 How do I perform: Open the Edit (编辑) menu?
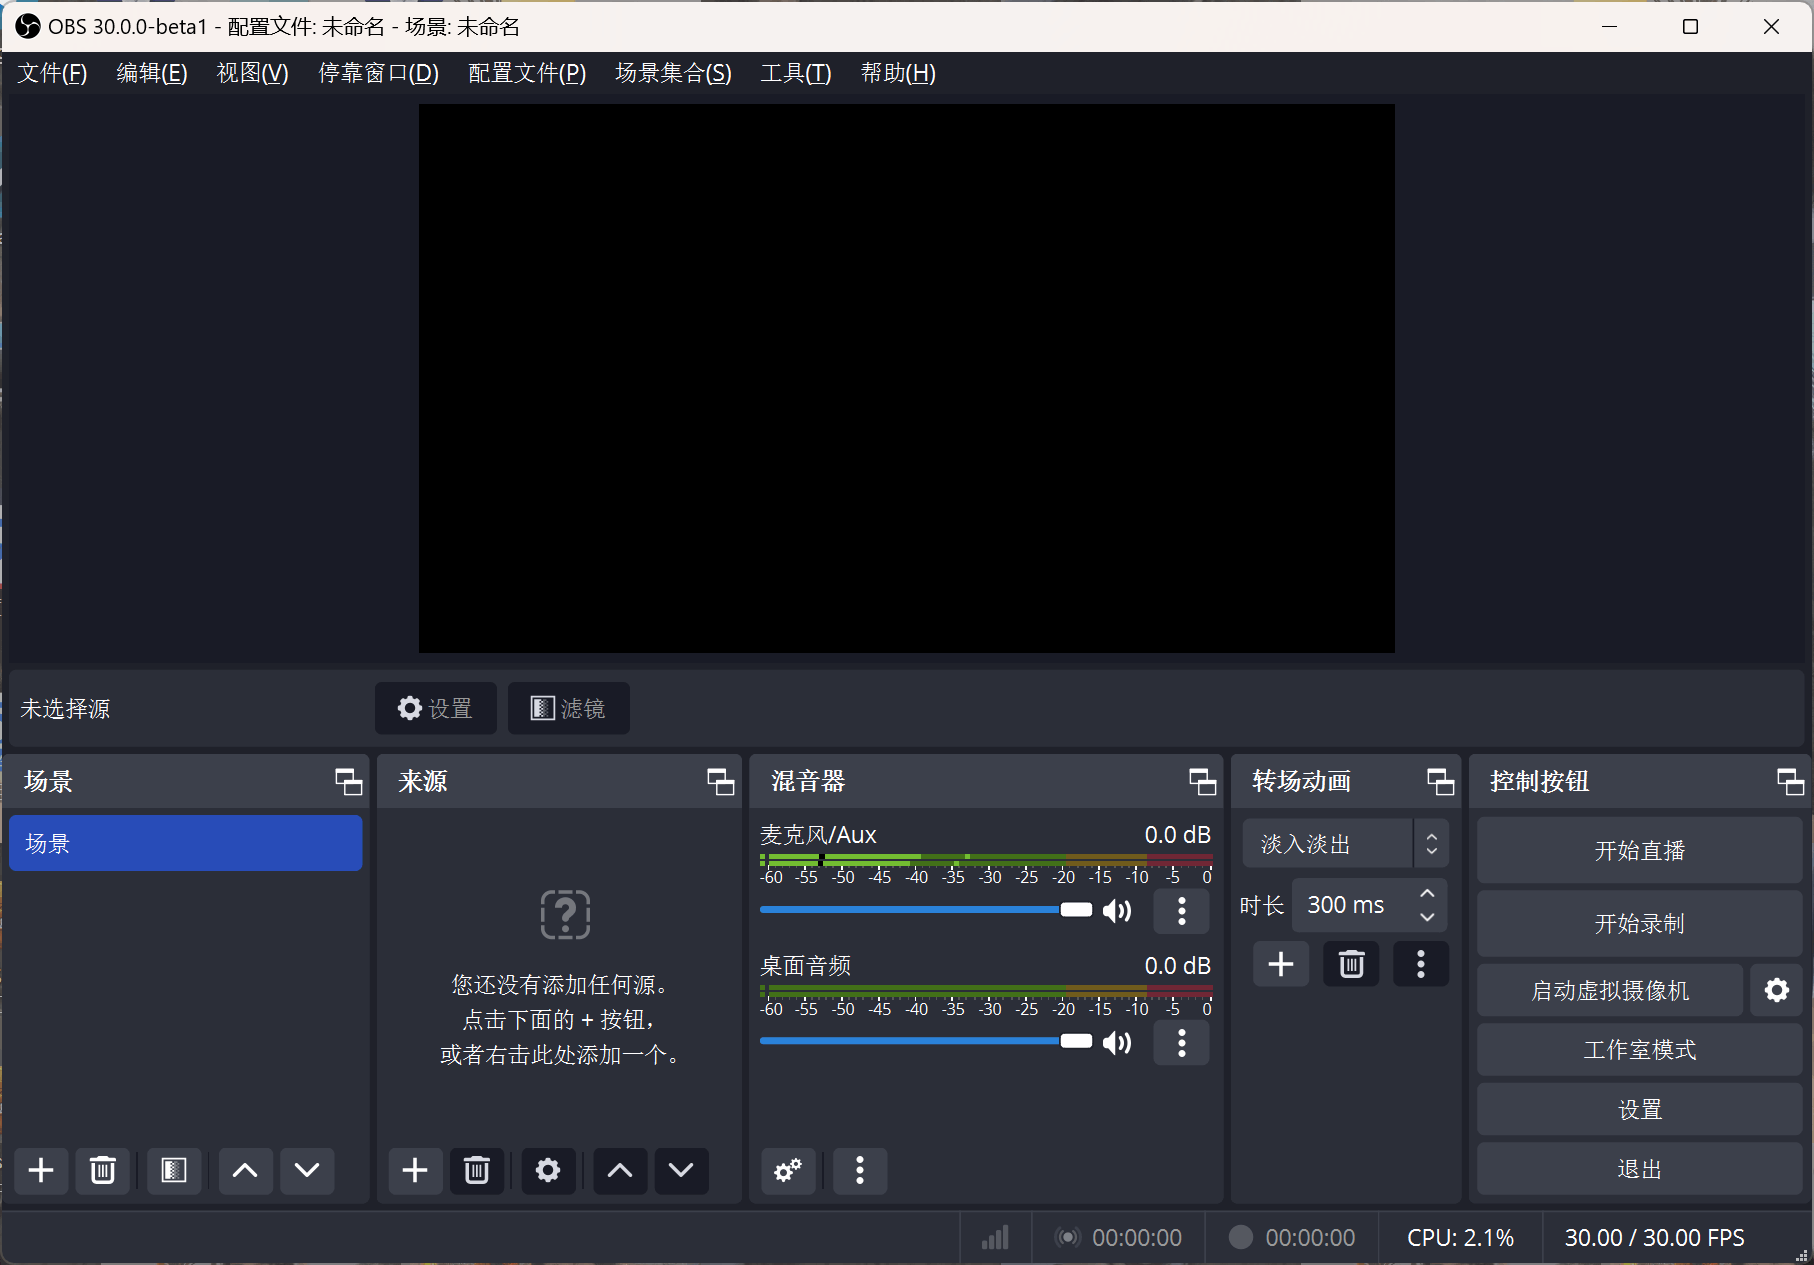[x=152, y=73]
